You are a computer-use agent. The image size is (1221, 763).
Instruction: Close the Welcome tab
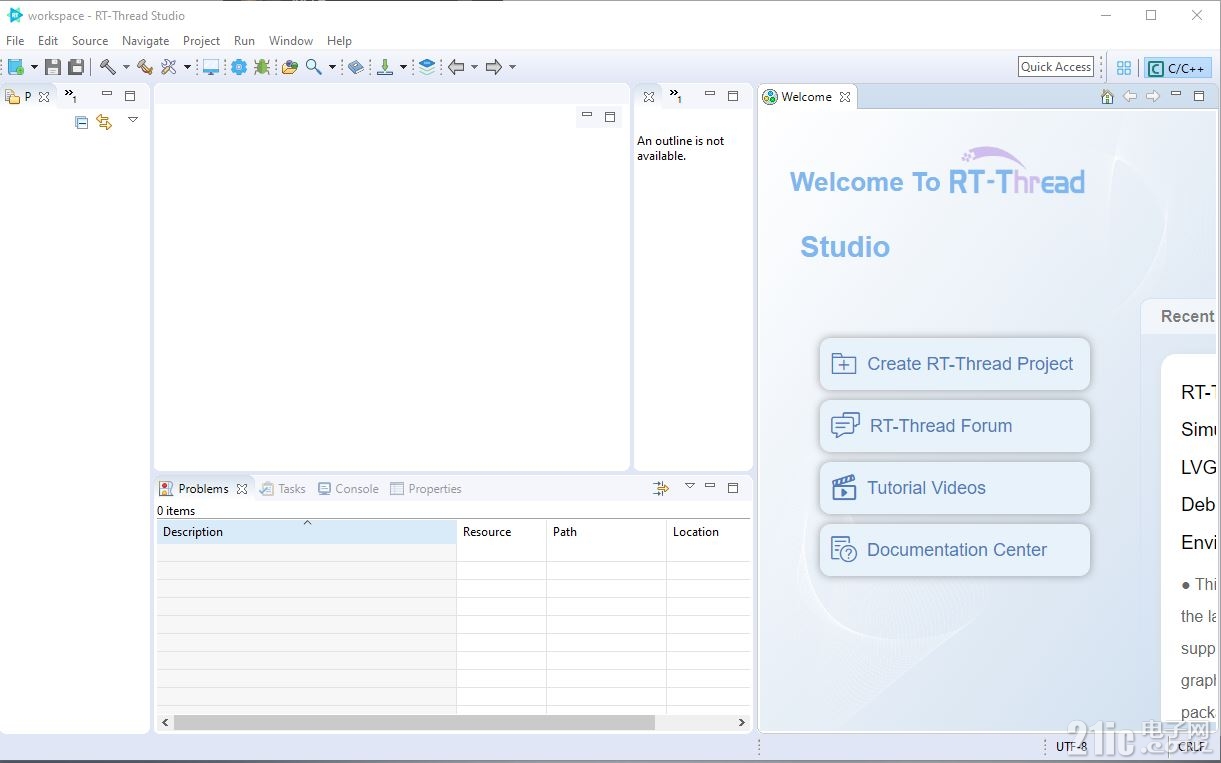(845, 97)
